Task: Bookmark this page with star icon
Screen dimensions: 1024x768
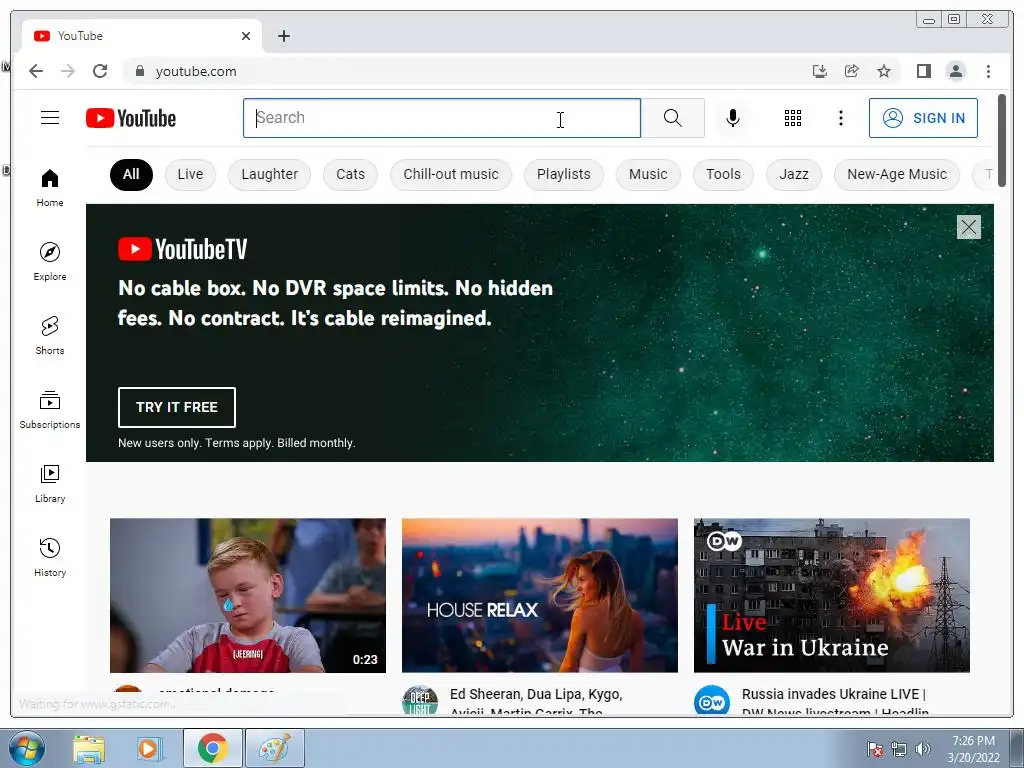Action: click(884, 71)
